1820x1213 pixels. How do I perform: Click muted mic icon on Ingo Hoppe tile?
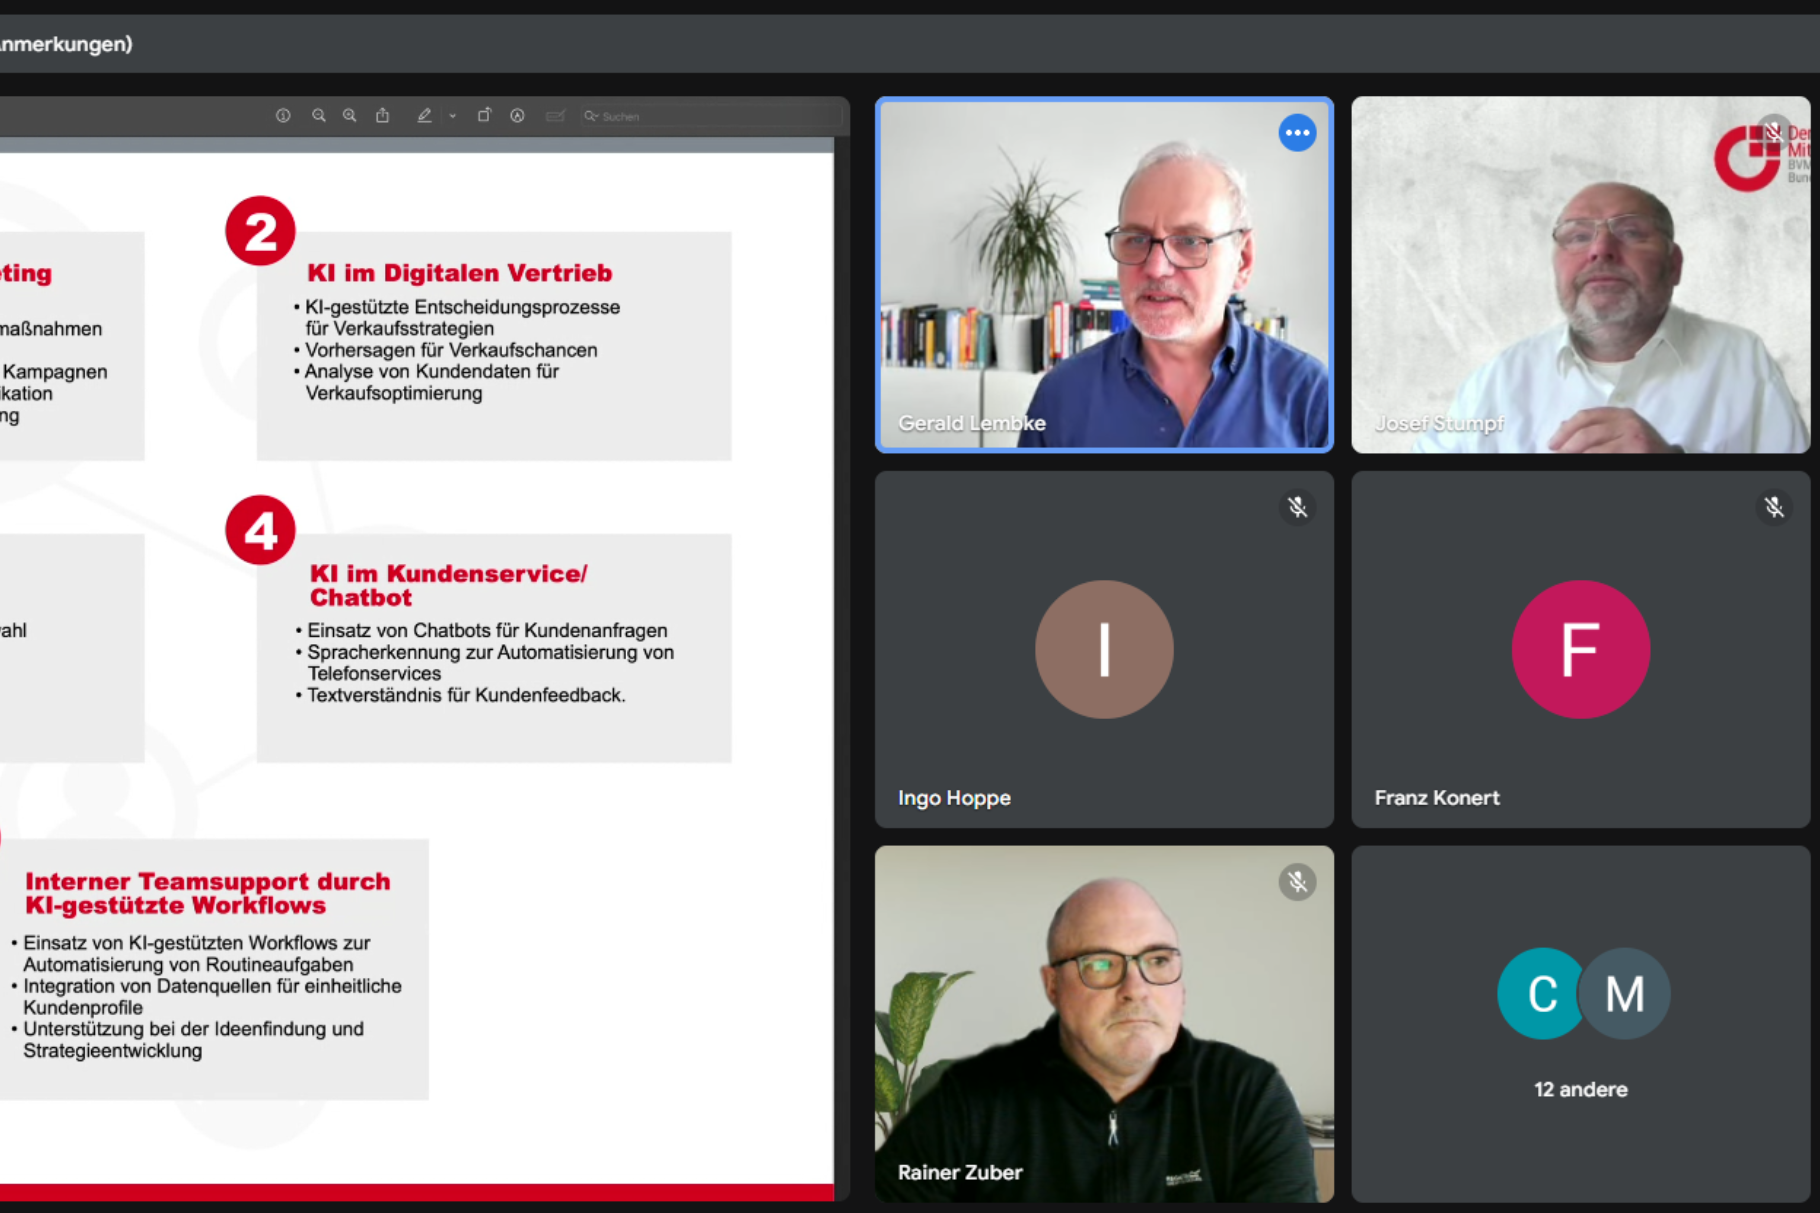point(1297,508)
